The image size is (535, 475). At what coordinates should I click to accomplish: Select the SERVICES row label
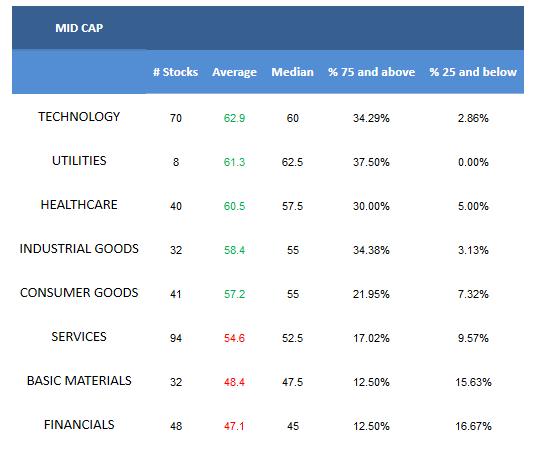coord(79,337)
